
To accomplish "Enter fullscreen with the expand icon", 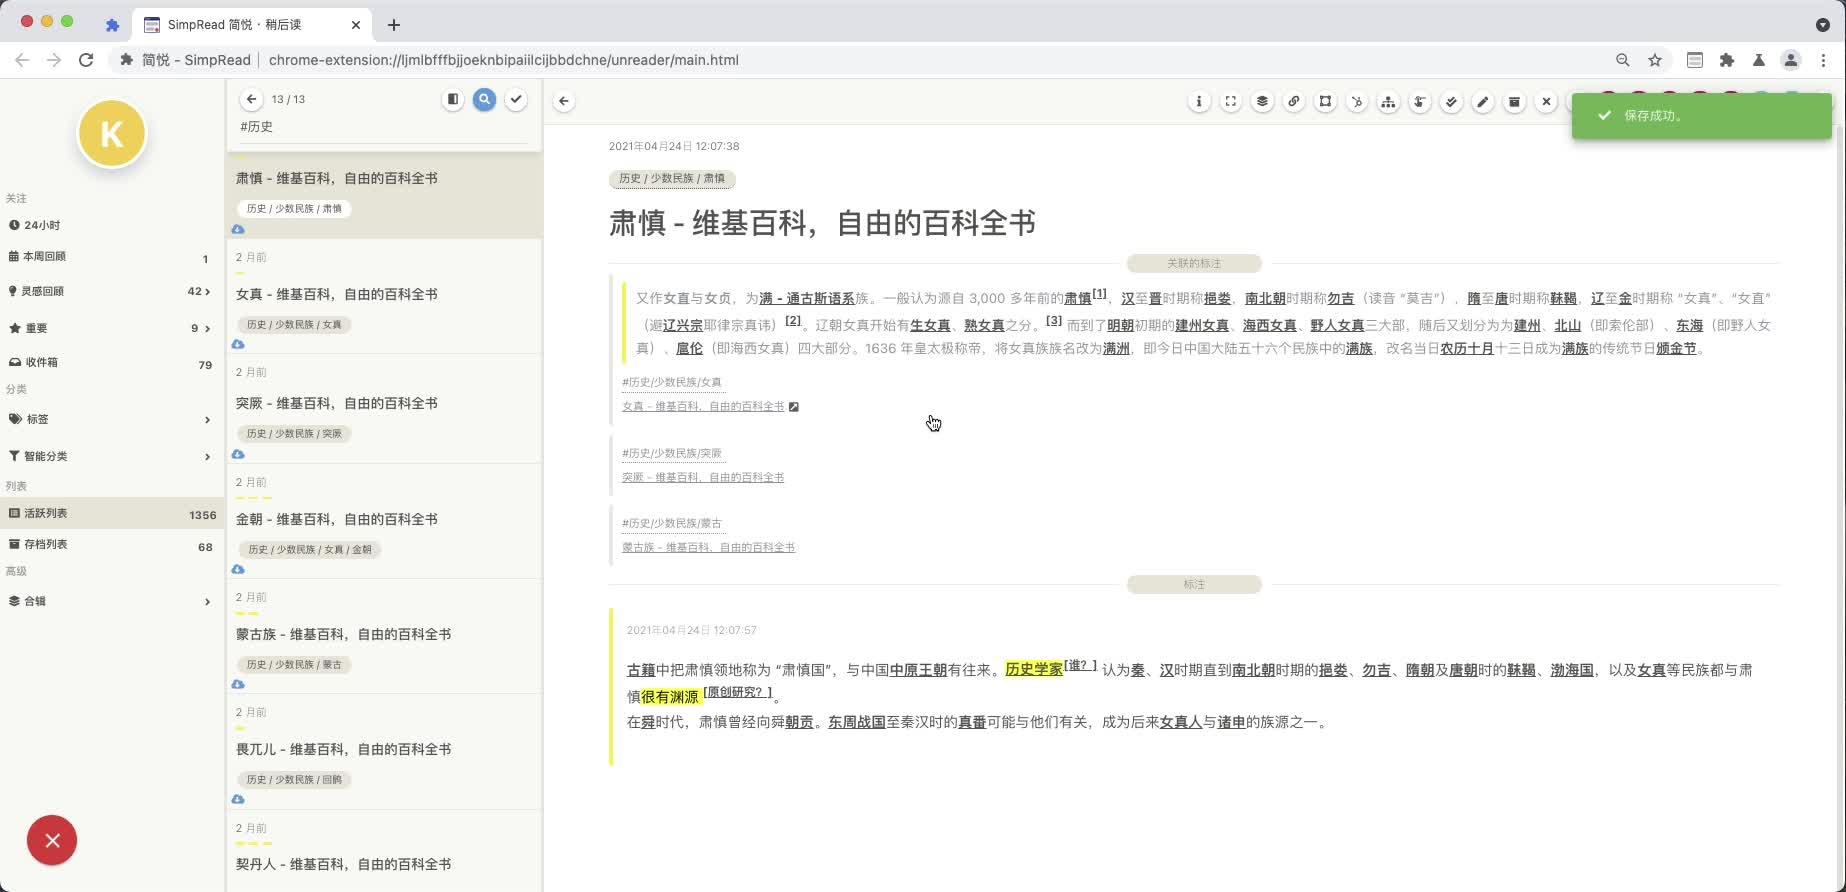I will pyautogui.click(x=1231, y=101).
